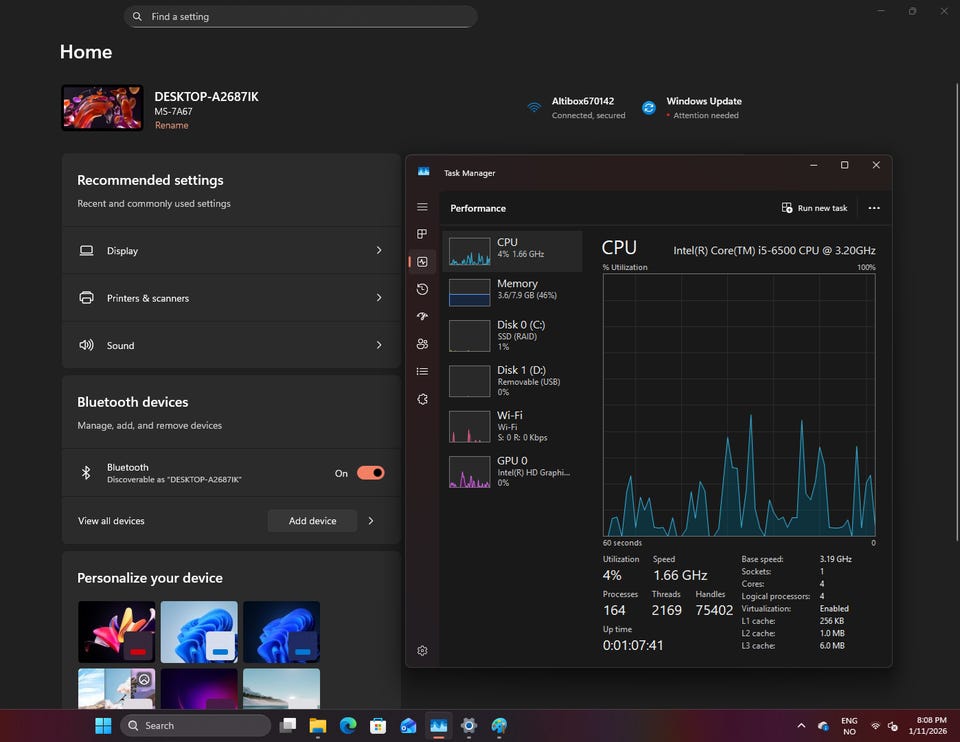Open Task Manager settings gear
This screenshot has width=960, height=742.
(x=422, y=650)
